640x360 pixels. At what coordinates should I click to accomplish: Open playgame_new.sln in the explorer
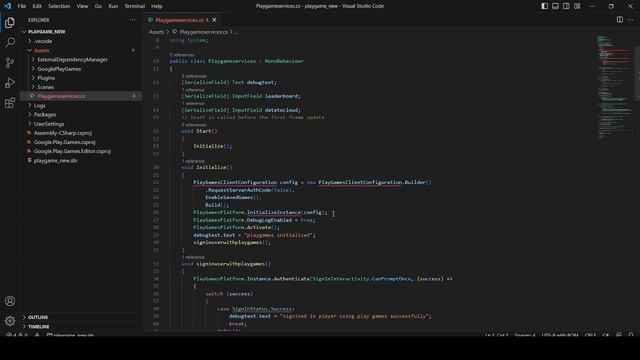click(56, 160)
